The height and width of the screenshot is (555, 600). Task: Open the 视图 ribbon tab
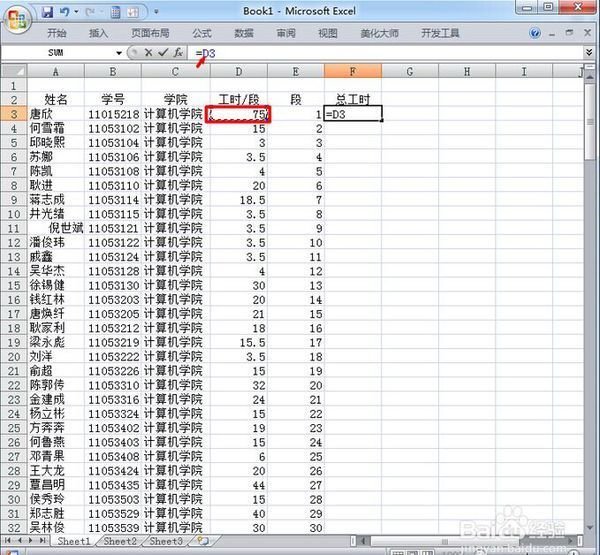pos(328,33)
